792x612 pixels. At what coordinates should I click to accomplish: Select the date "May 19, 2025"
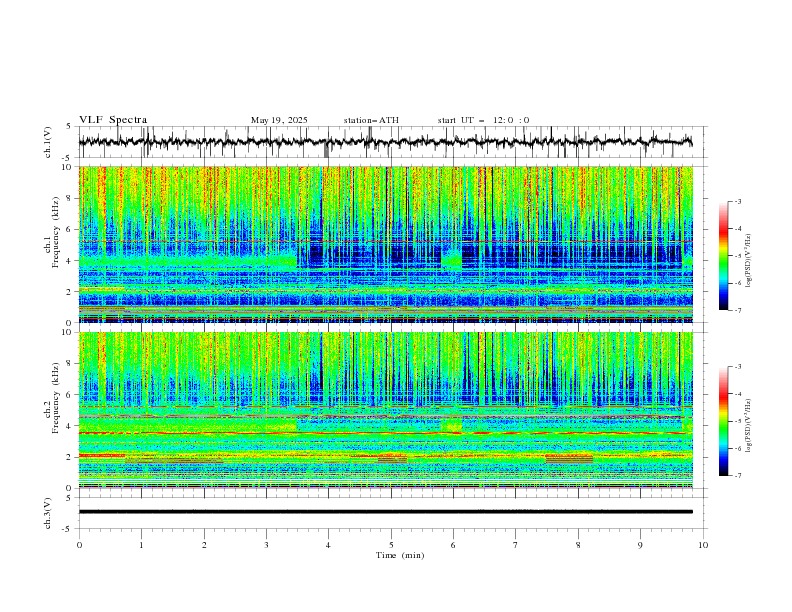point(279,120)
